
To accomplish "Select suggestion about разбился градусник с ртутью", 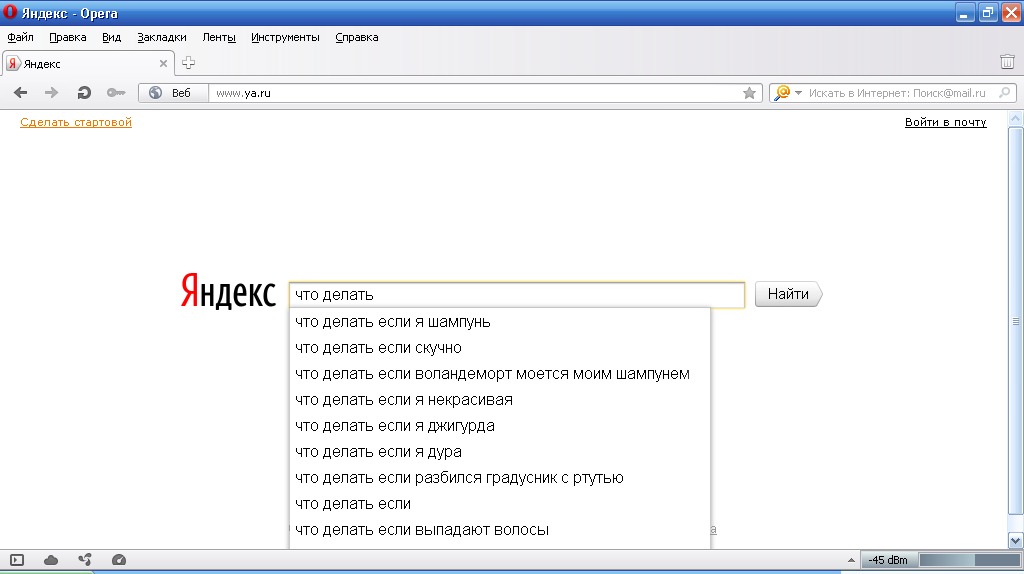I will tap(500, 478).
